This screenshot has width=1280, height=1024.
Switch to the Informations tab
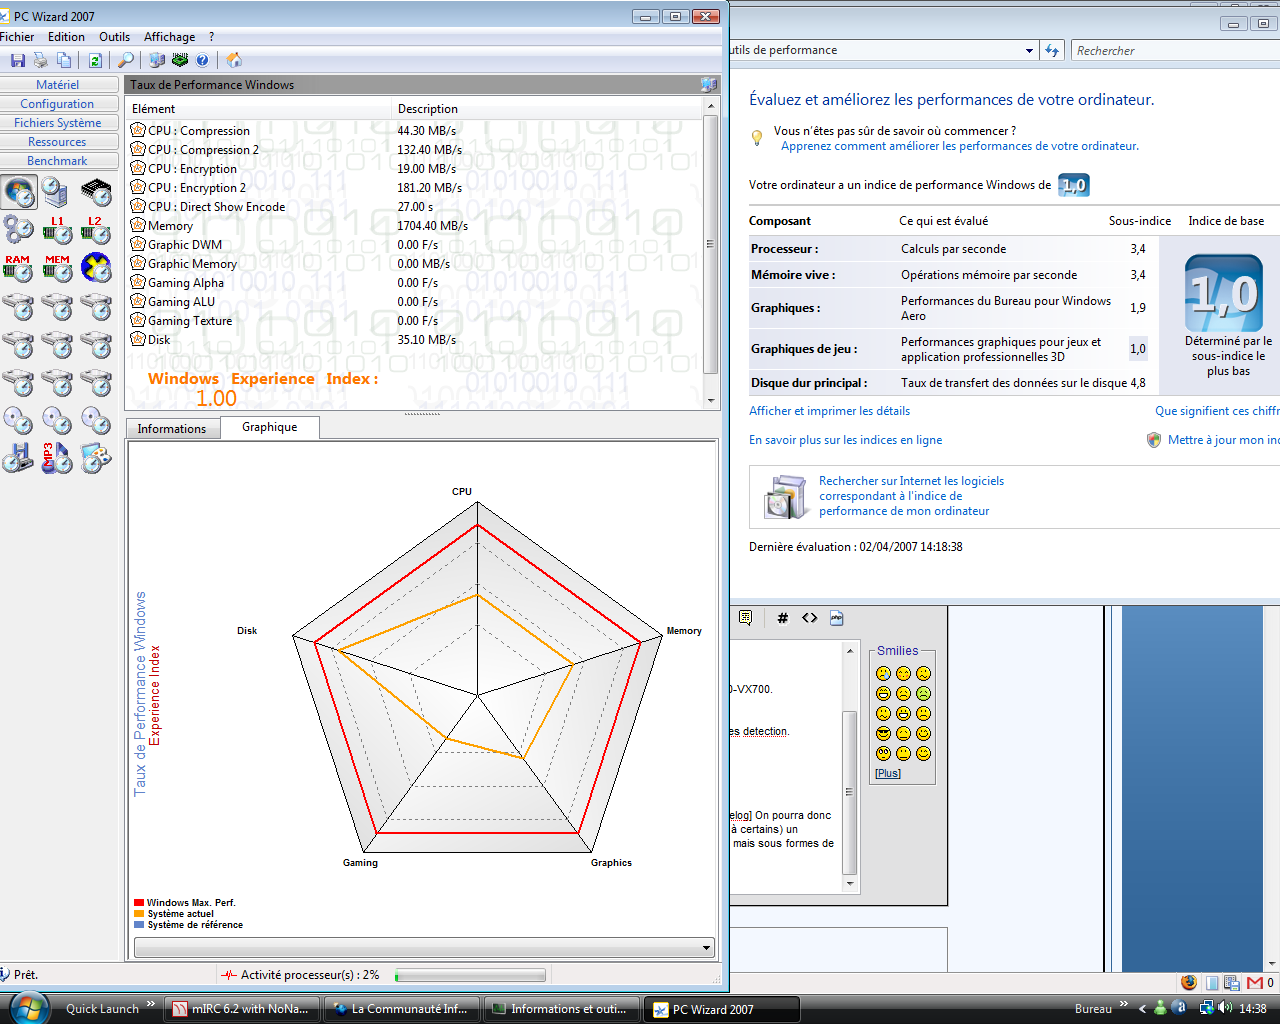172,429
